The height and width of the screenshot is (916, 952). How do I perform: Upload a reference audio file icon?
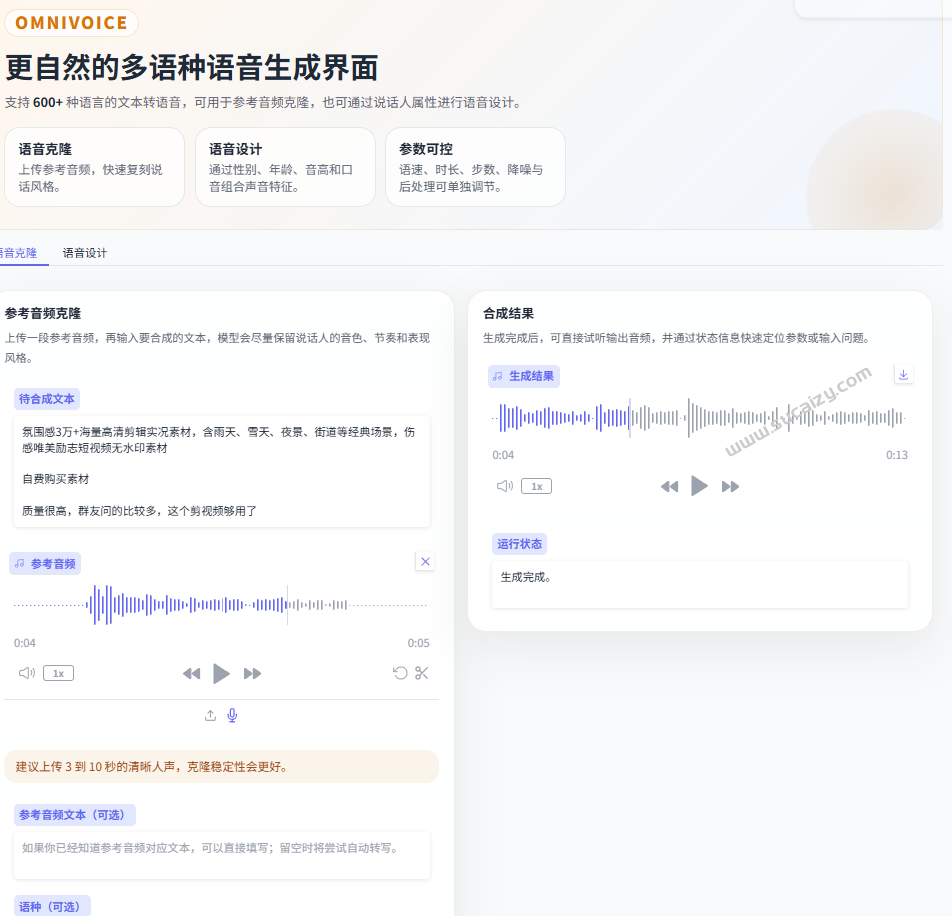[x=210, y=716]
